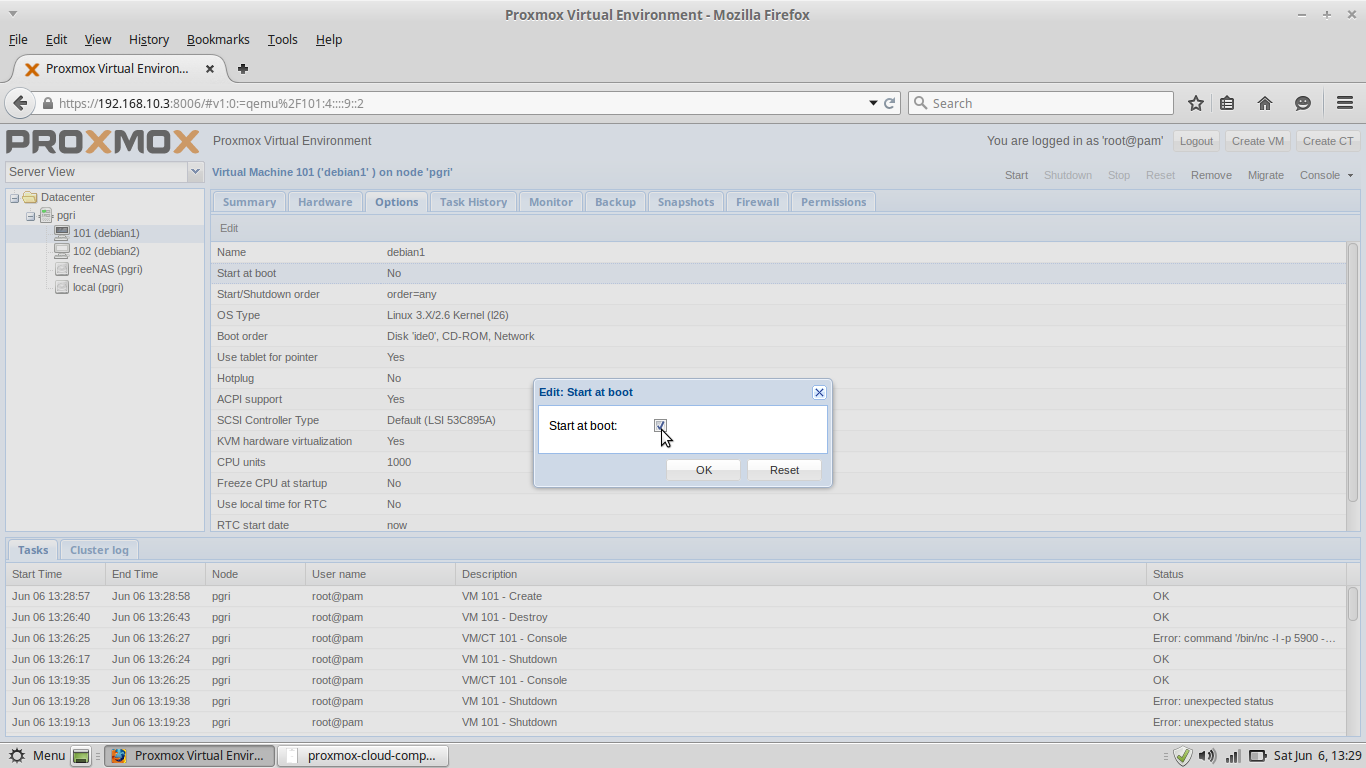Go to the Firefox home page icon
The image size is (1366, 768).
coord(1265,103)
